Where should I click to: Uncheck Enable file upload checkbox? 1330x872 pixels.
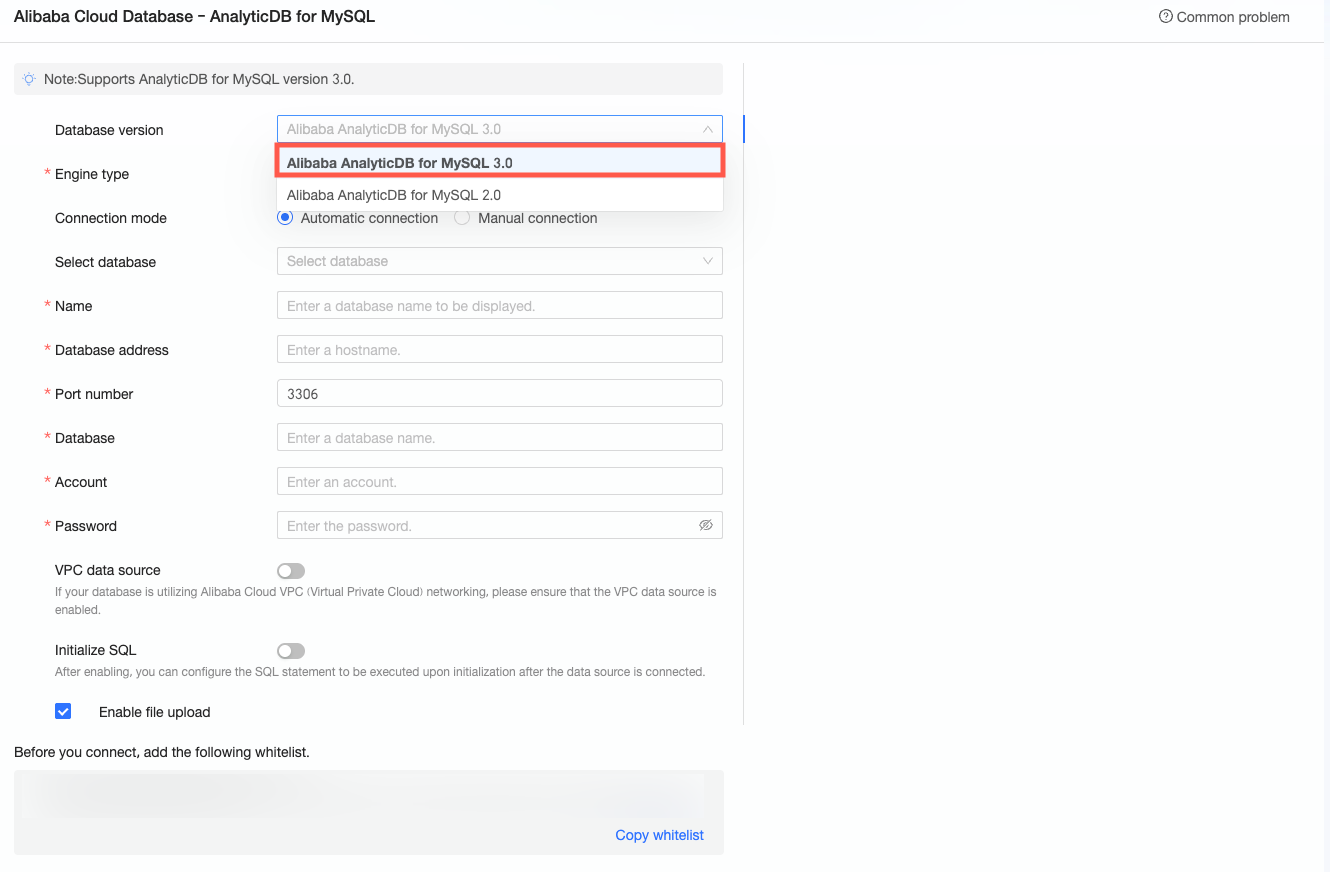[x=63, y=712]
